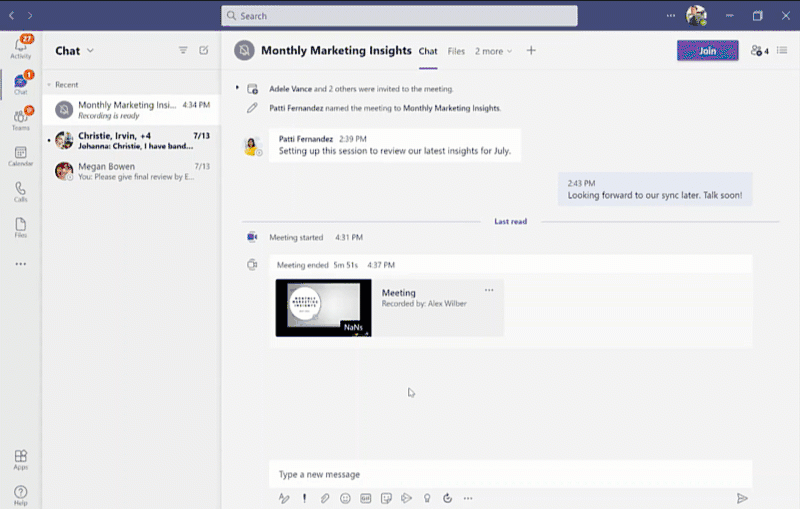This screenshot has width=800, height=509.
Task: Filter the chat list
Action: [x=183, y=50]
